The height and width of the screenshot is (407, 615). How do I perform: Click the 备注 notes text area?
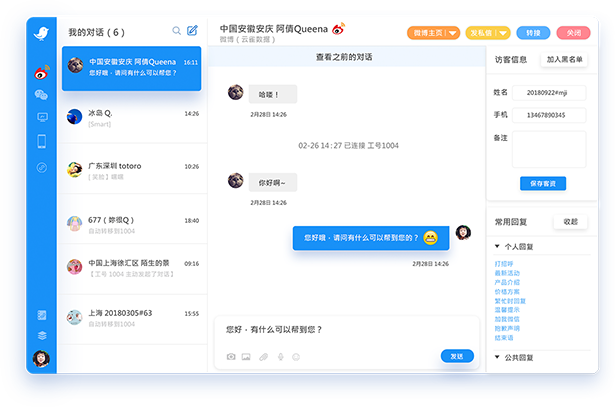[x=549, y=149]
